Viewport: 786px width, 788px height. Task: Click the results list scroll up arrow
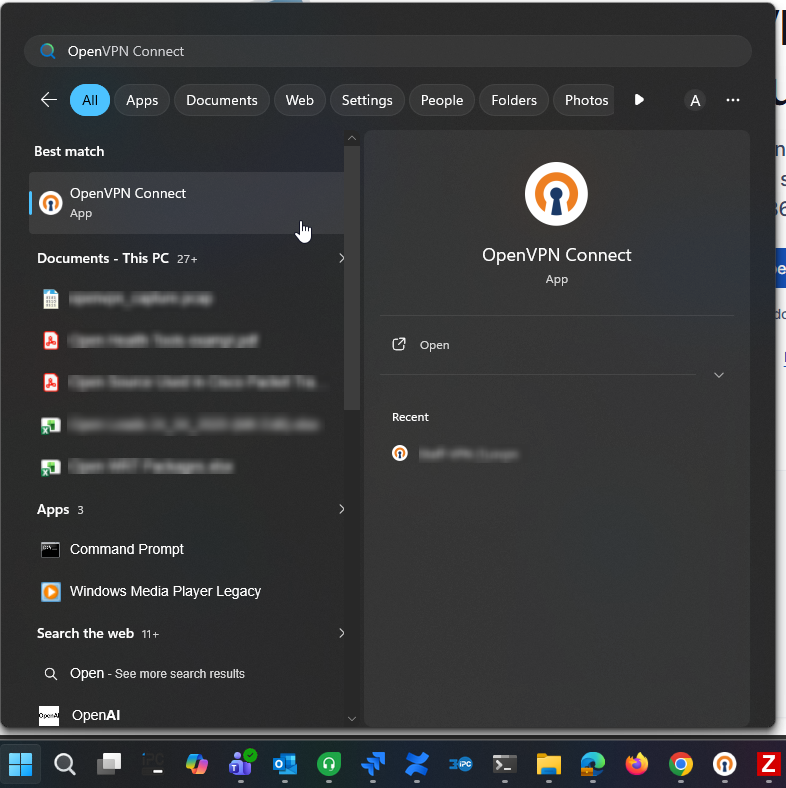click(x=352, y=138)
